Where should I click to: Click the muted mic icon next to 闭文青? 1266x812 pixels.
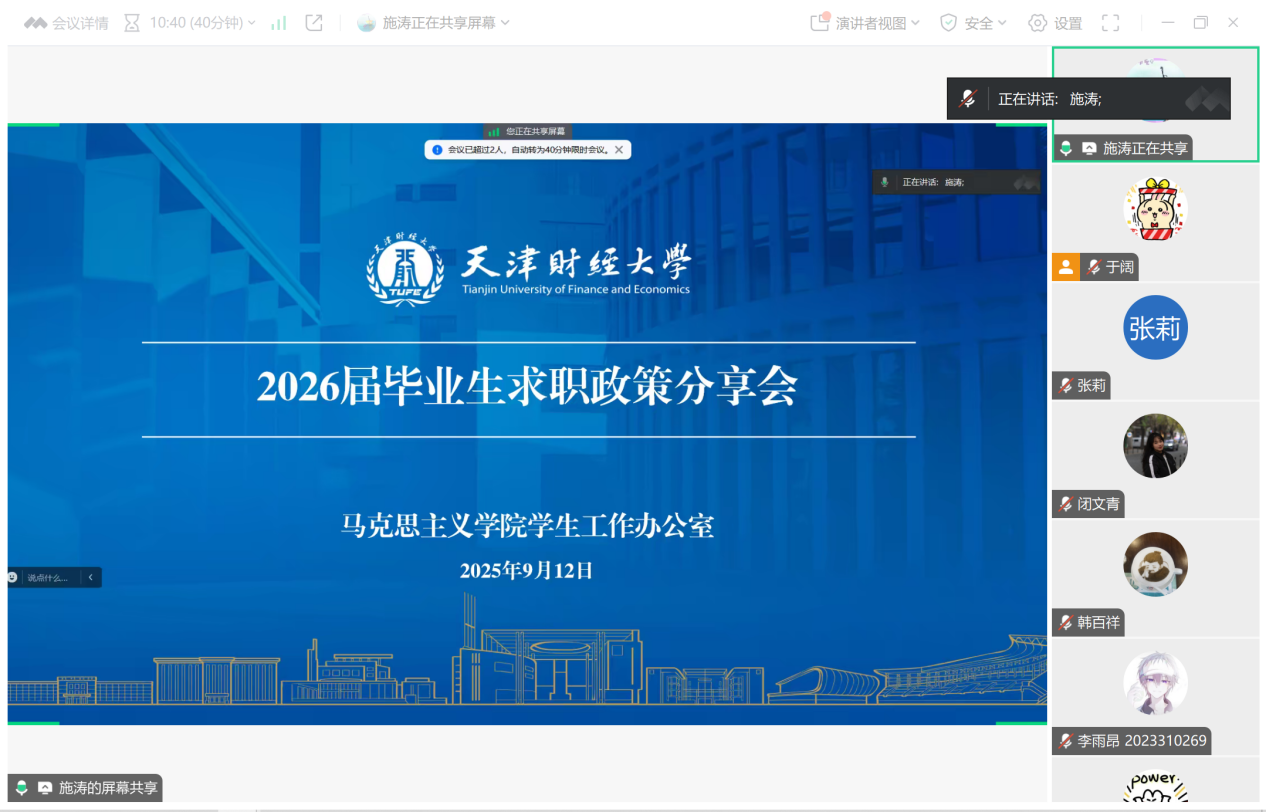[x=1066, y=504]
